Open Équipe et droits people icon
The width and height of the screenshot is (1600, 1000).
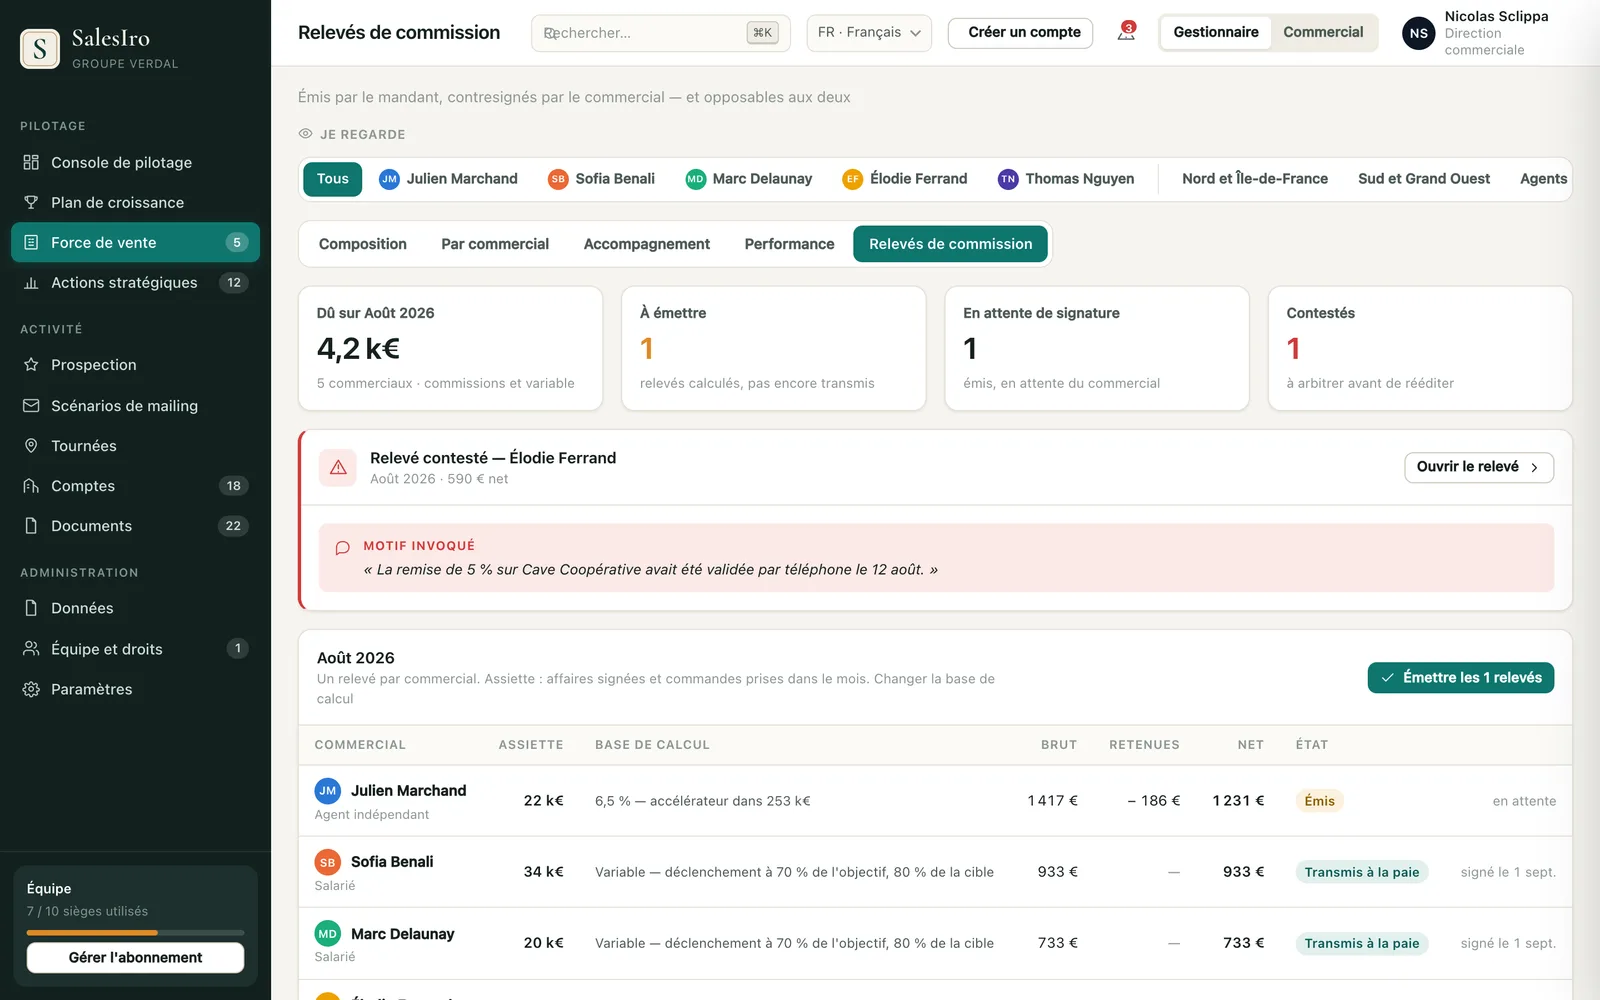[31, 649]
